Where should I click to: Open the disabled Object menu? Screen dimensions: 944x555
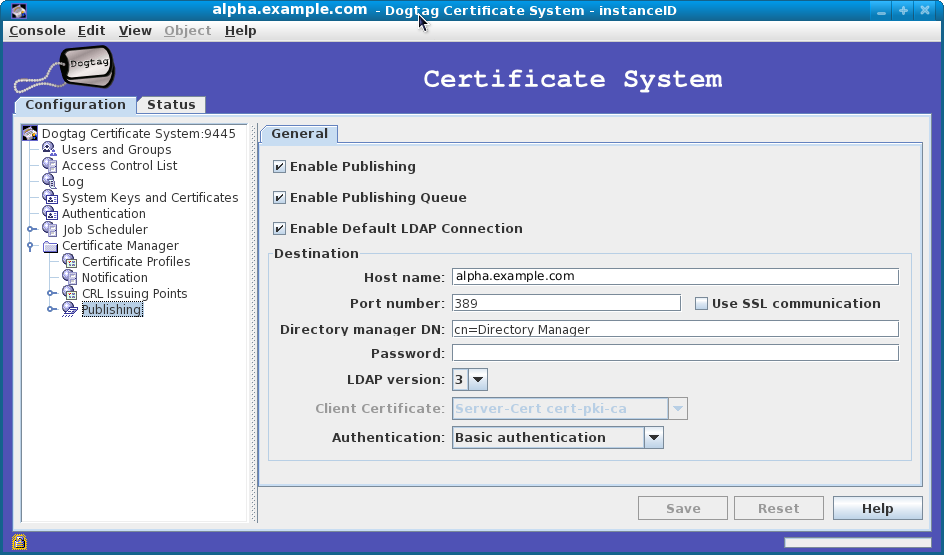(187, 31)
